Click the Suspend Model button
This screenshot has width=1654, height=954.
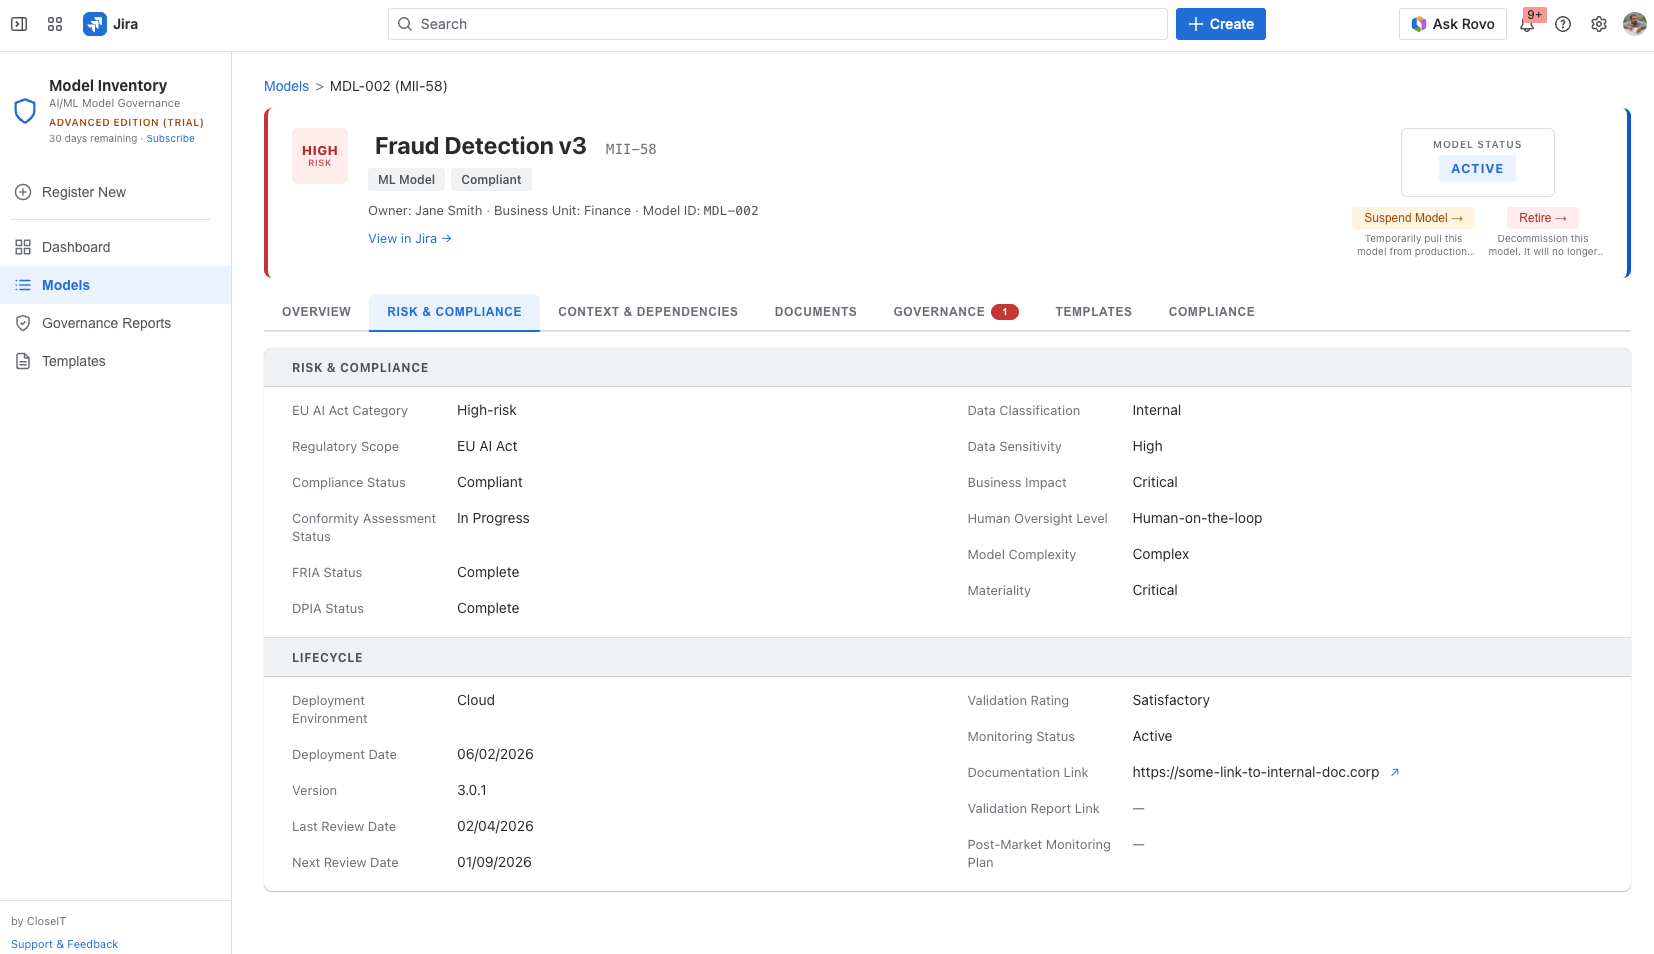pyautogui.click(x=1413, y=217)
